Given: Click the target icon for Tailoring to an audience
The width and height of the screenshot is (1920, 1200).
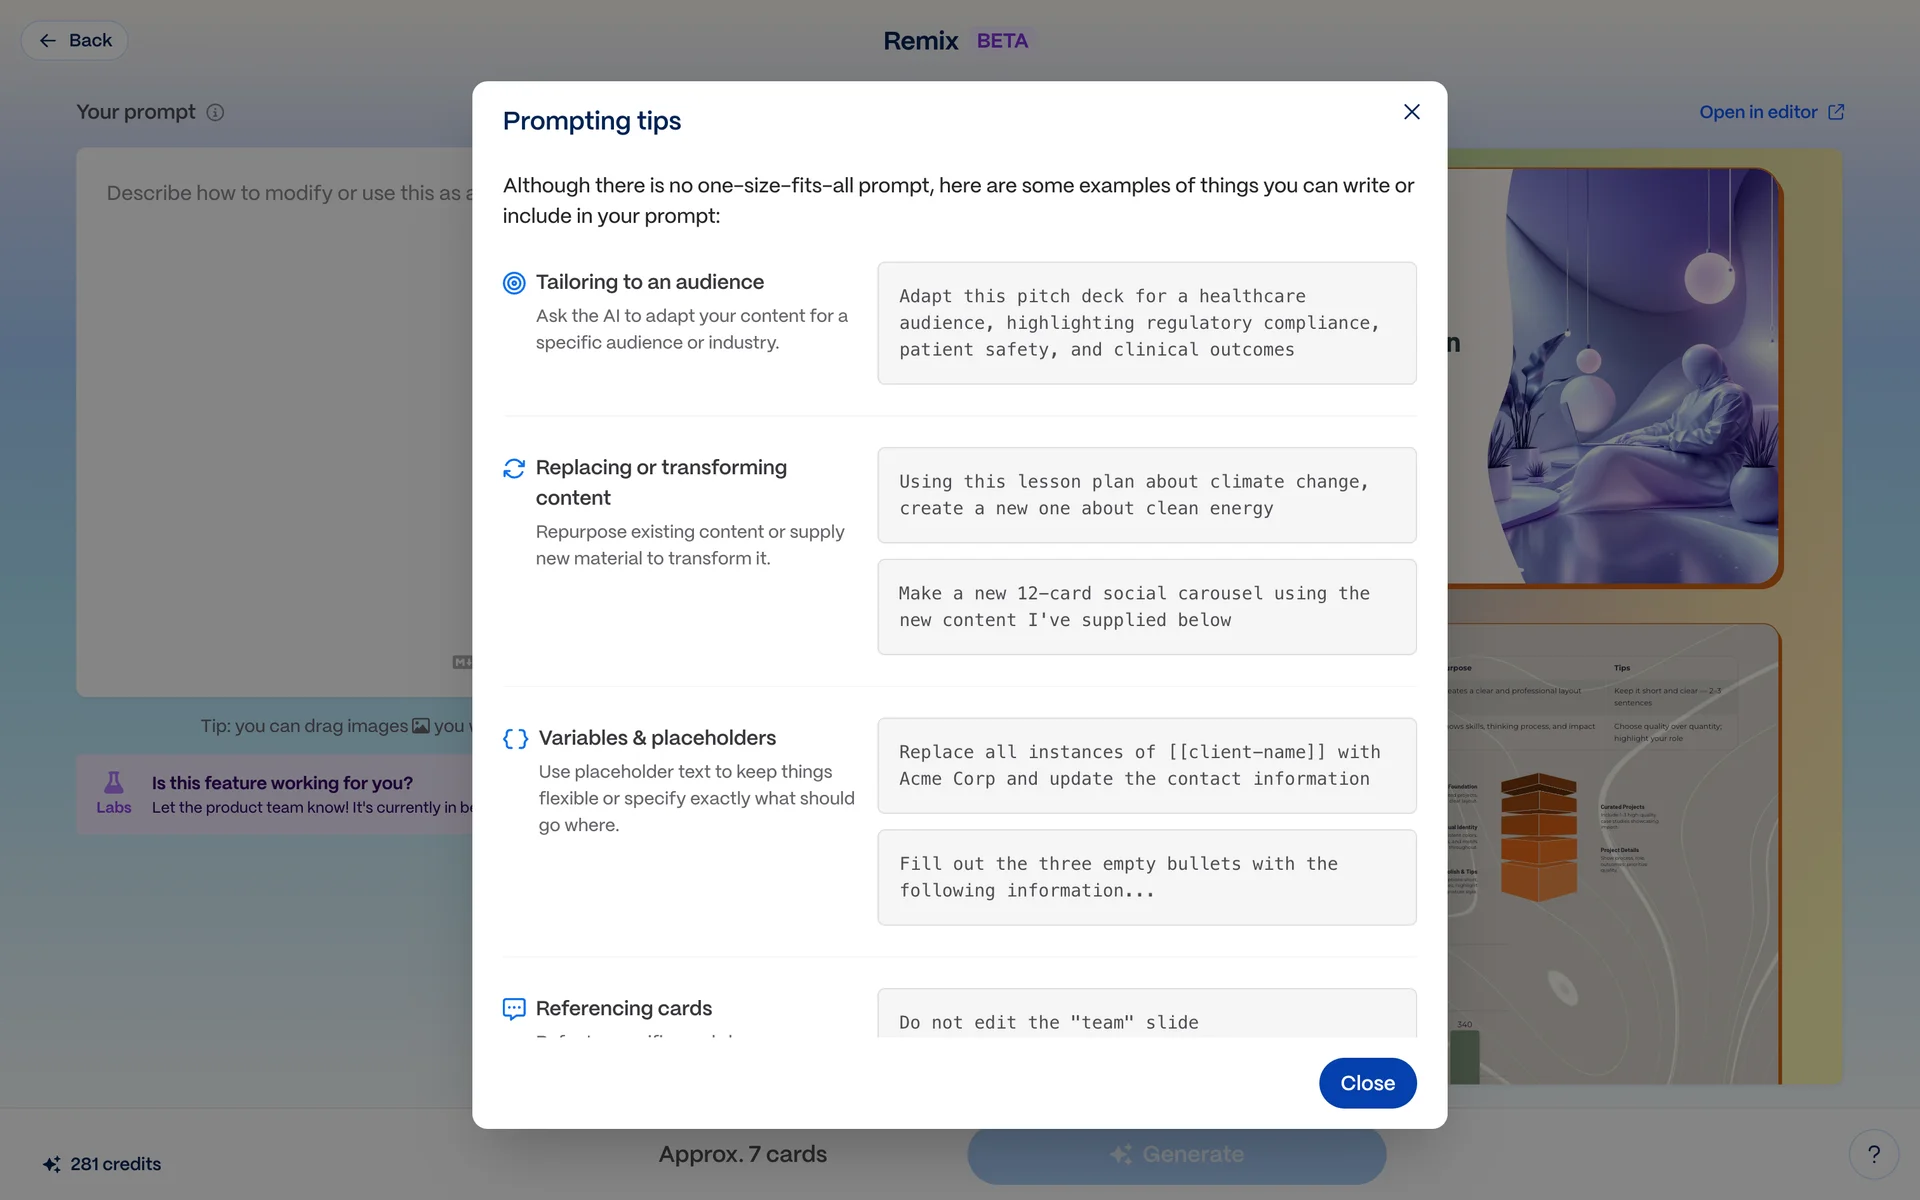Looking at the screenshot, I should tap(514, 283).
